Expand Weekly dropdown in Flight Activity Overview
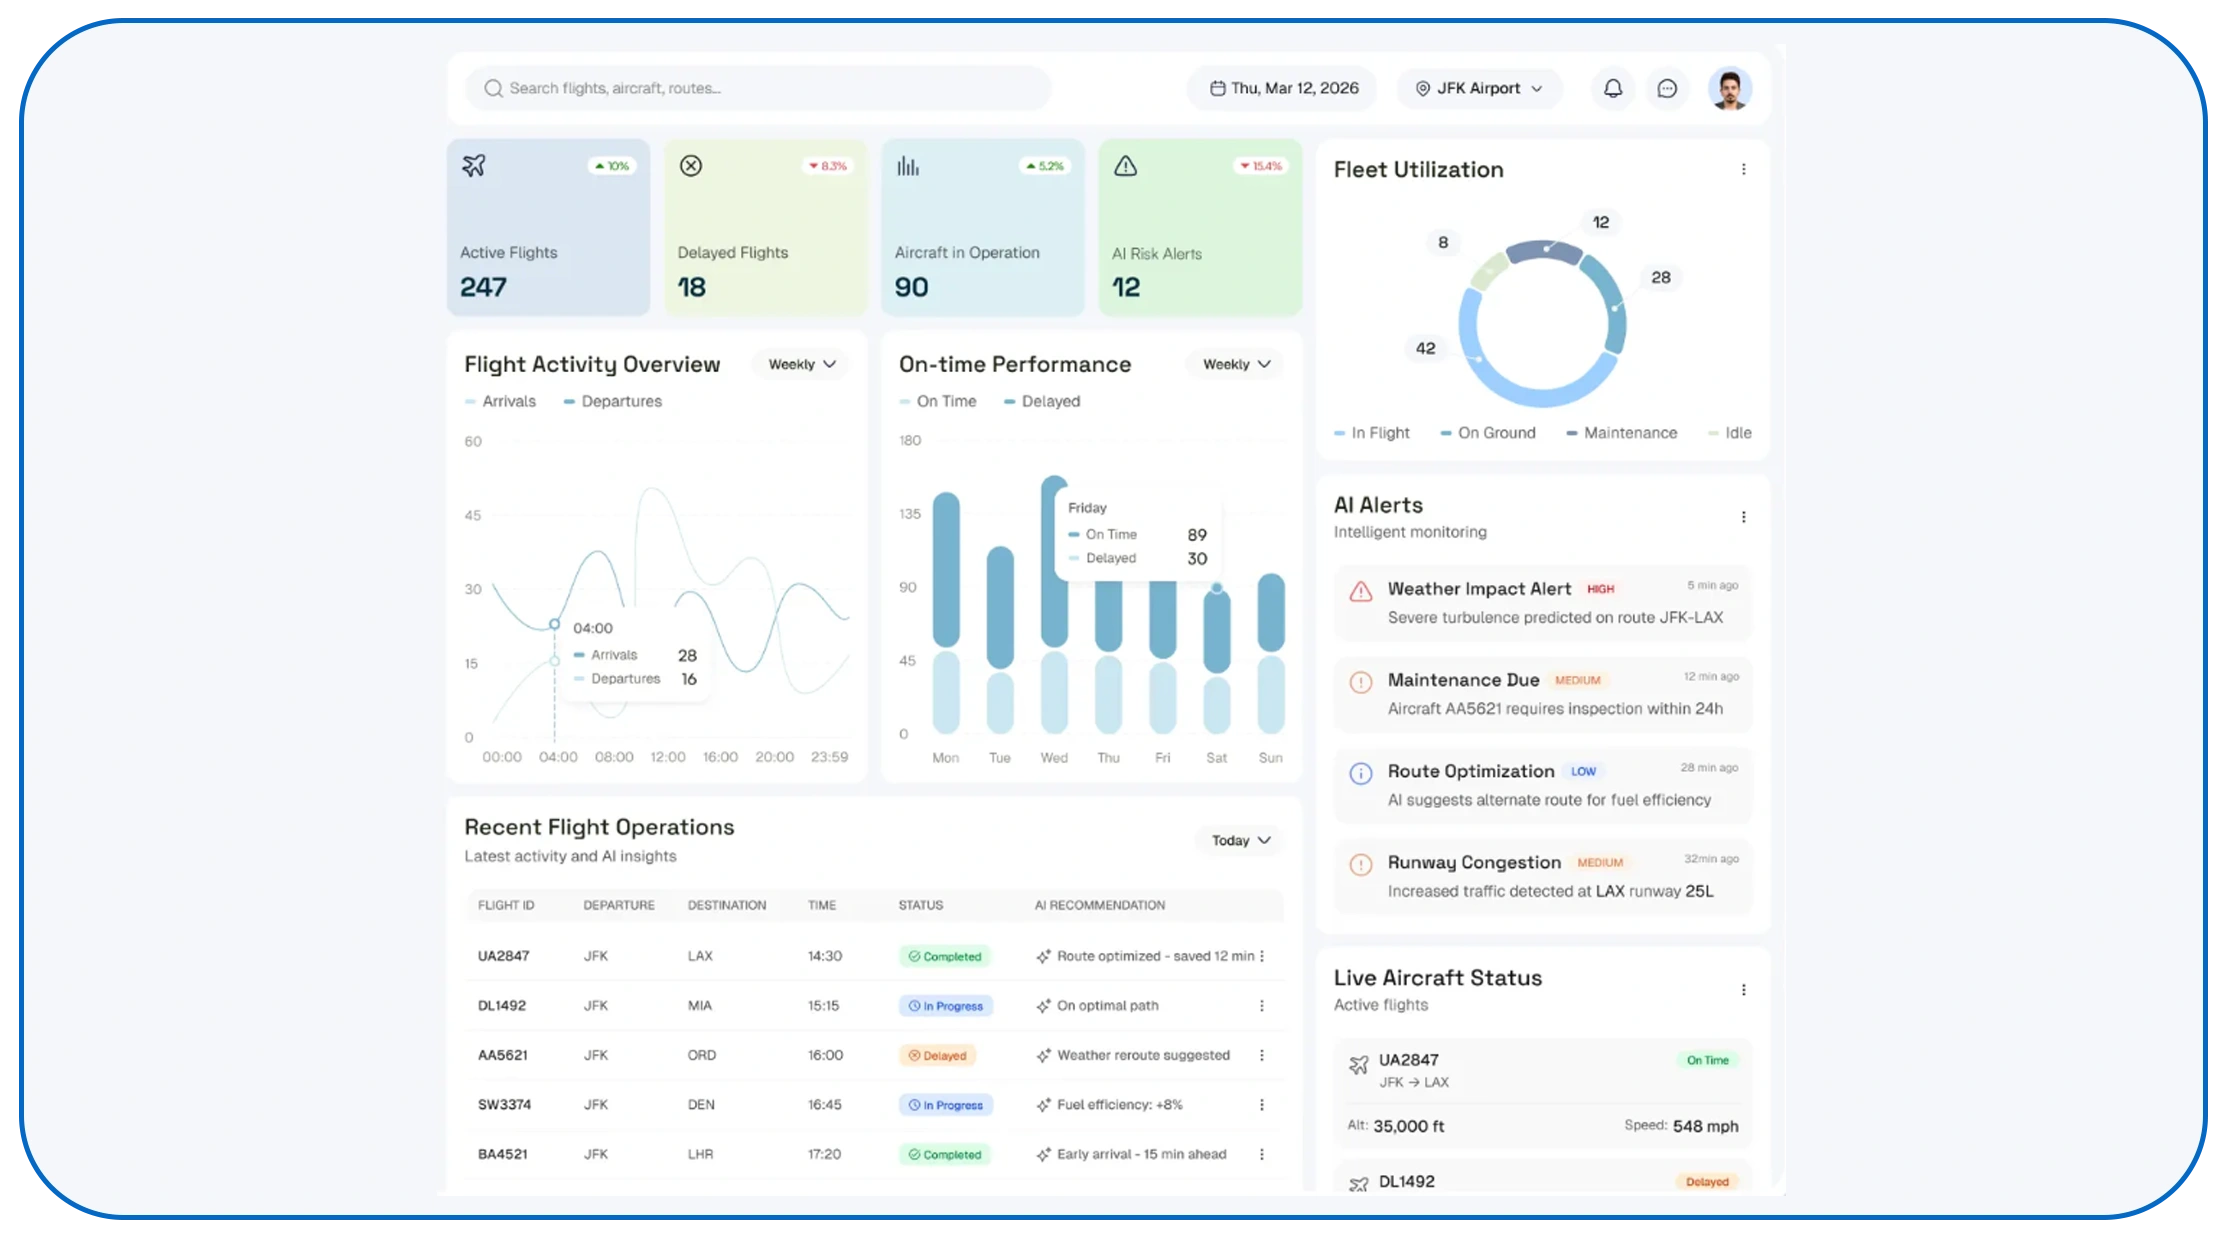2223x1240 pixels. pyautogui.click(x=802, y=365)
